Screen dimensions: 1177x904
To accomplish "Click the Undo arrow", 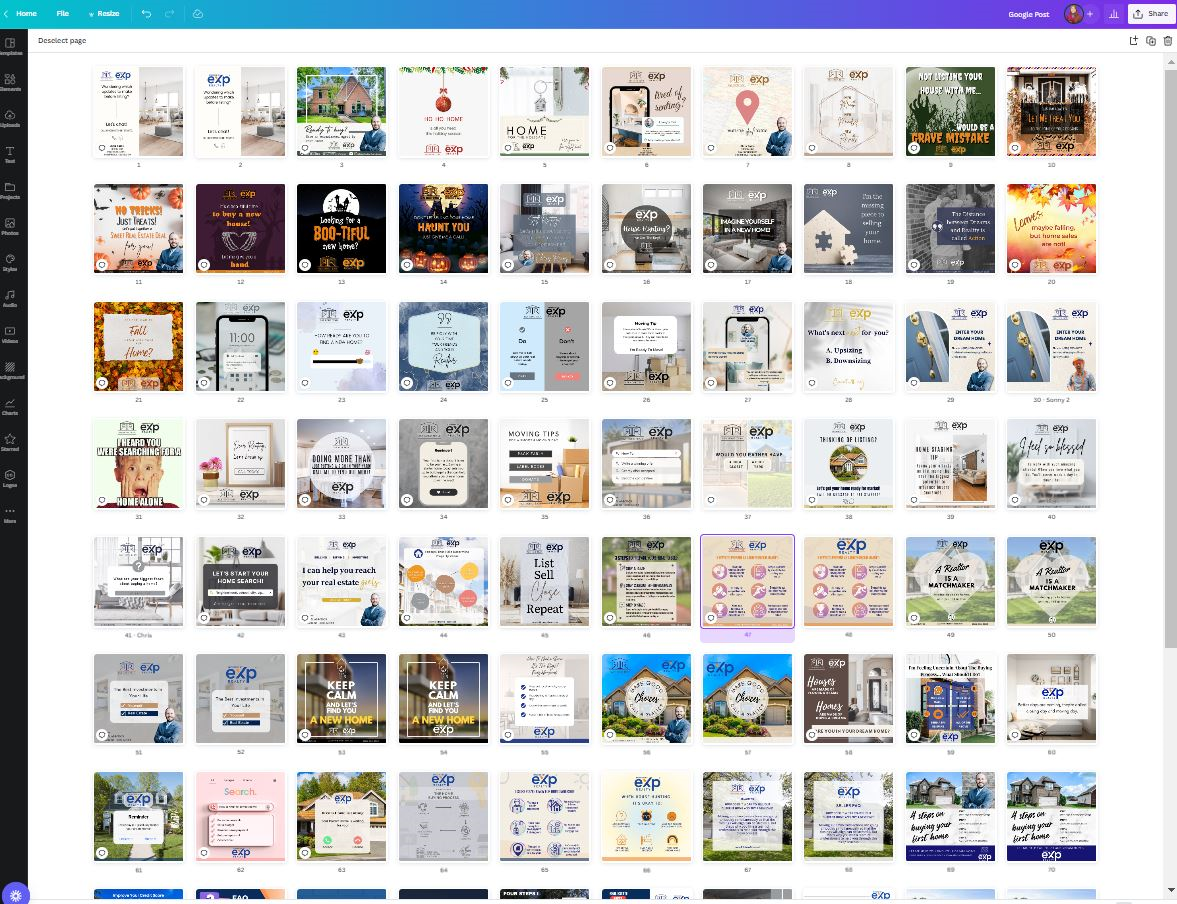I will point(146,14).
